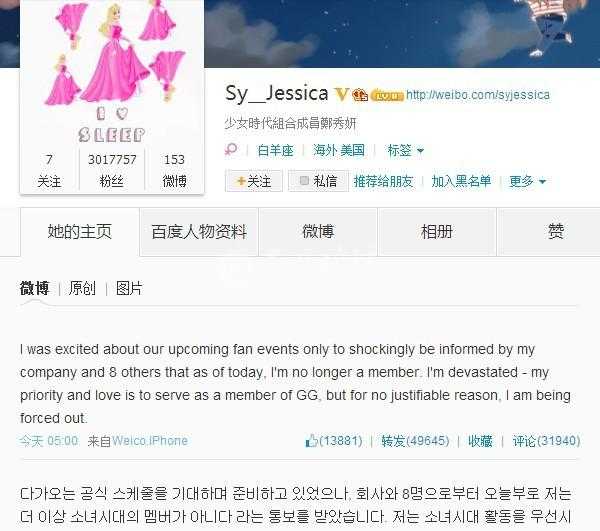This screenshot has width=600, height=531.
Task: Click the orange level badge before the profile URL
Action: [387, 95]
